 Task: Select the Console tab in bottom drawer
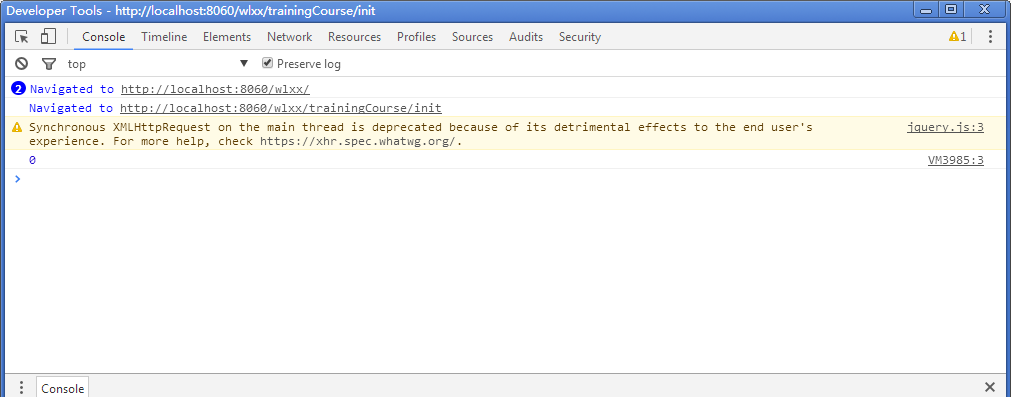[x=63, y=388]
